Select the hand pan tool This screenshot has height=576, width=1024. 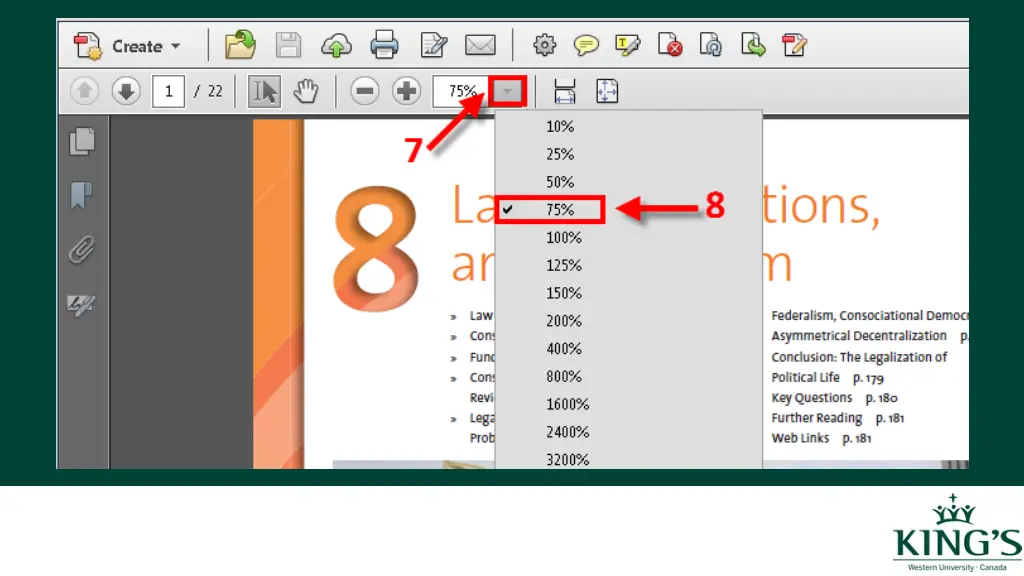coord(305,92)
